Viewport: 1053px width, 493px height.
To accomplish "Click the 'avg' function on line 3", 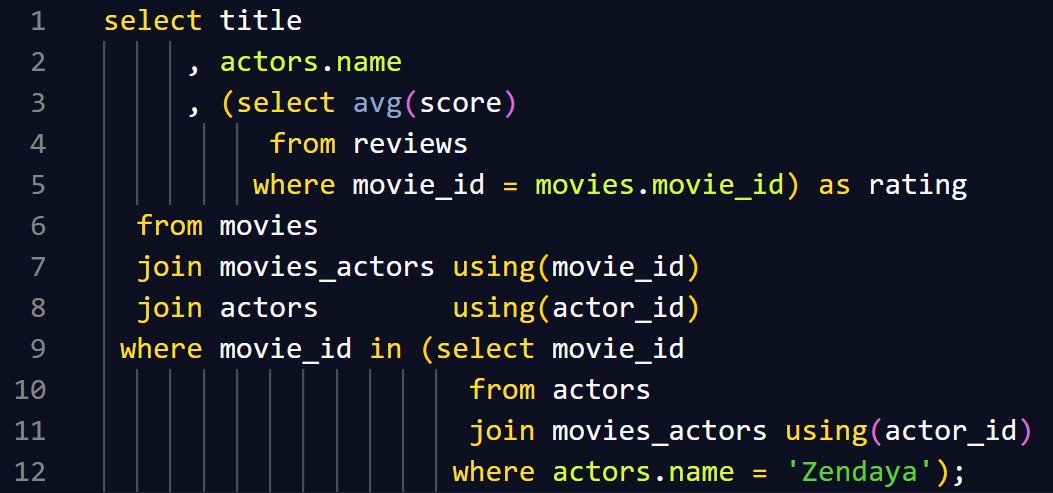I will click(x=377, y=103).
